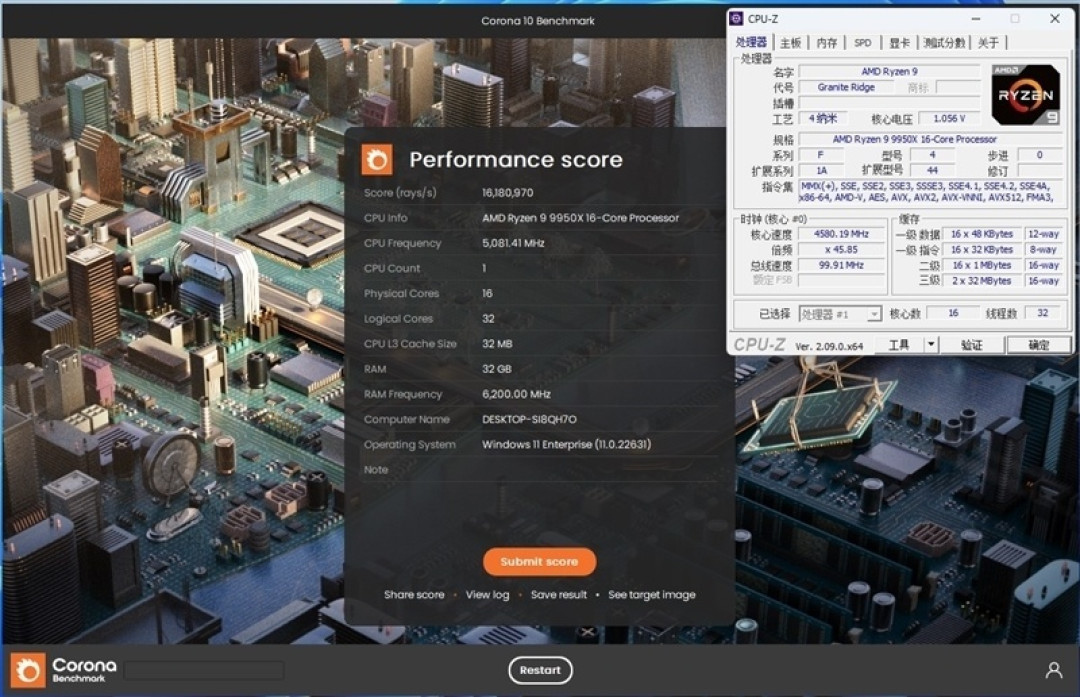Click the 三级 cache value 2 x 32 MBytes
Screen dimensions: 1080x697
[x=982, y=281]
